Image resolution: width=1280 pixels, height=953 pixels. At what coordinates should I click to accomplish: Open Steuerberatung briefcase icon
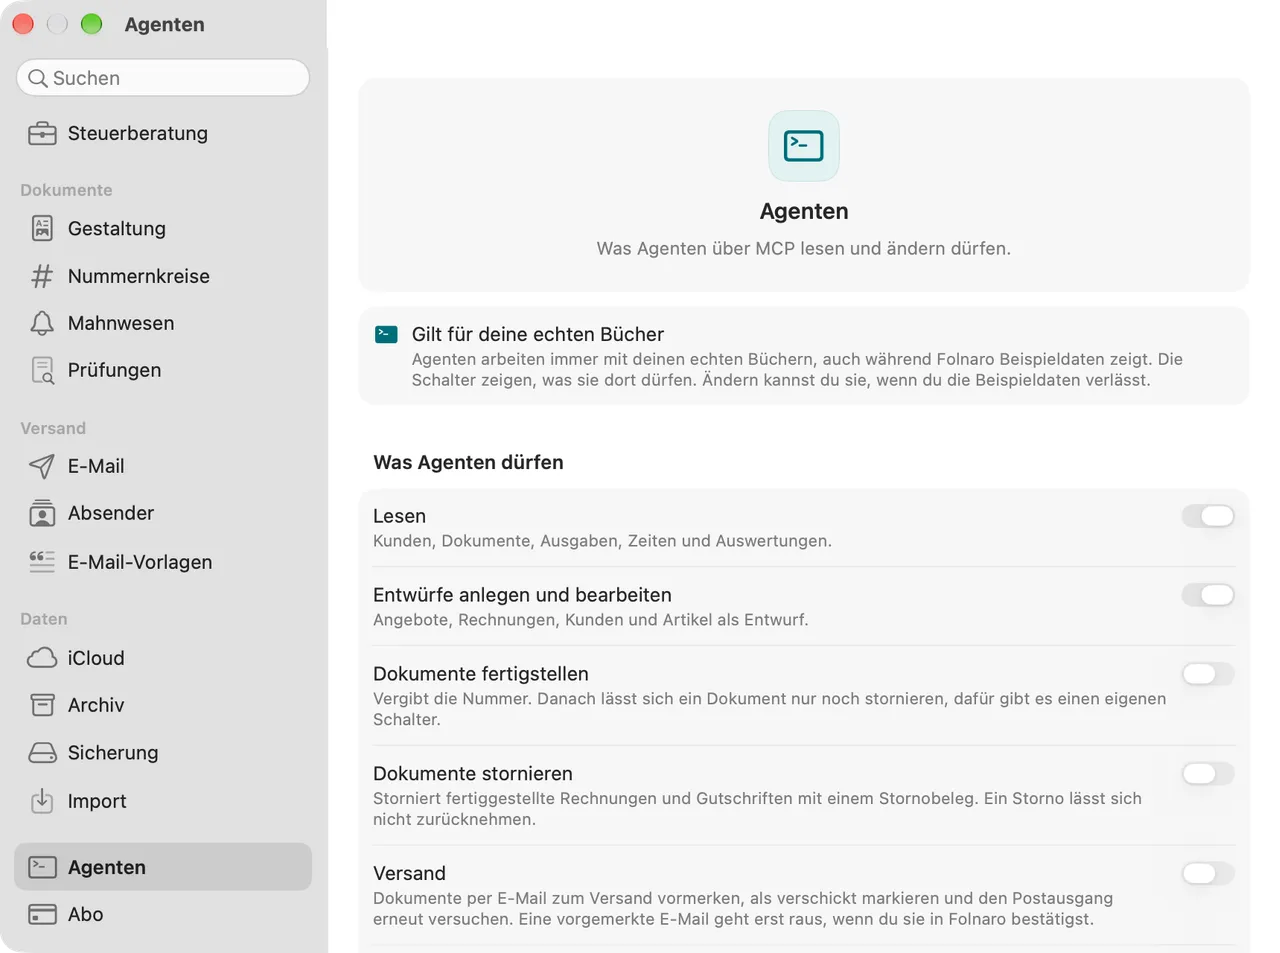point(42,133)
